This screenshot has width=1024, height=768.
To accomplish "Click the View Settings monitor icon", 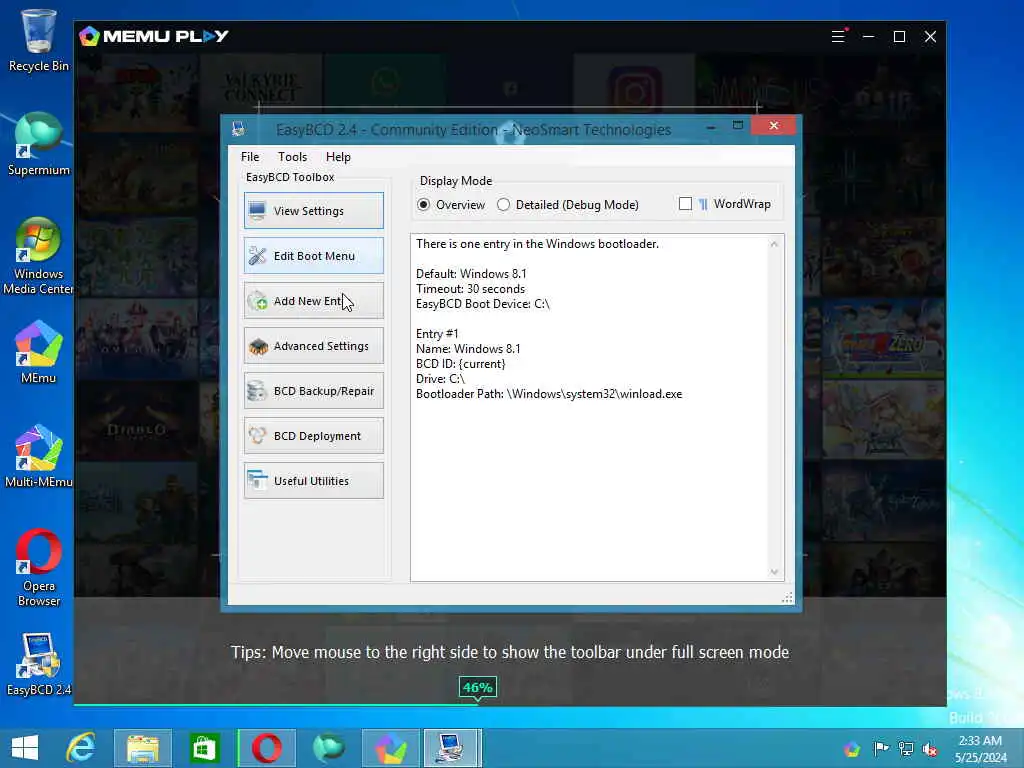I will coord(257,210).
